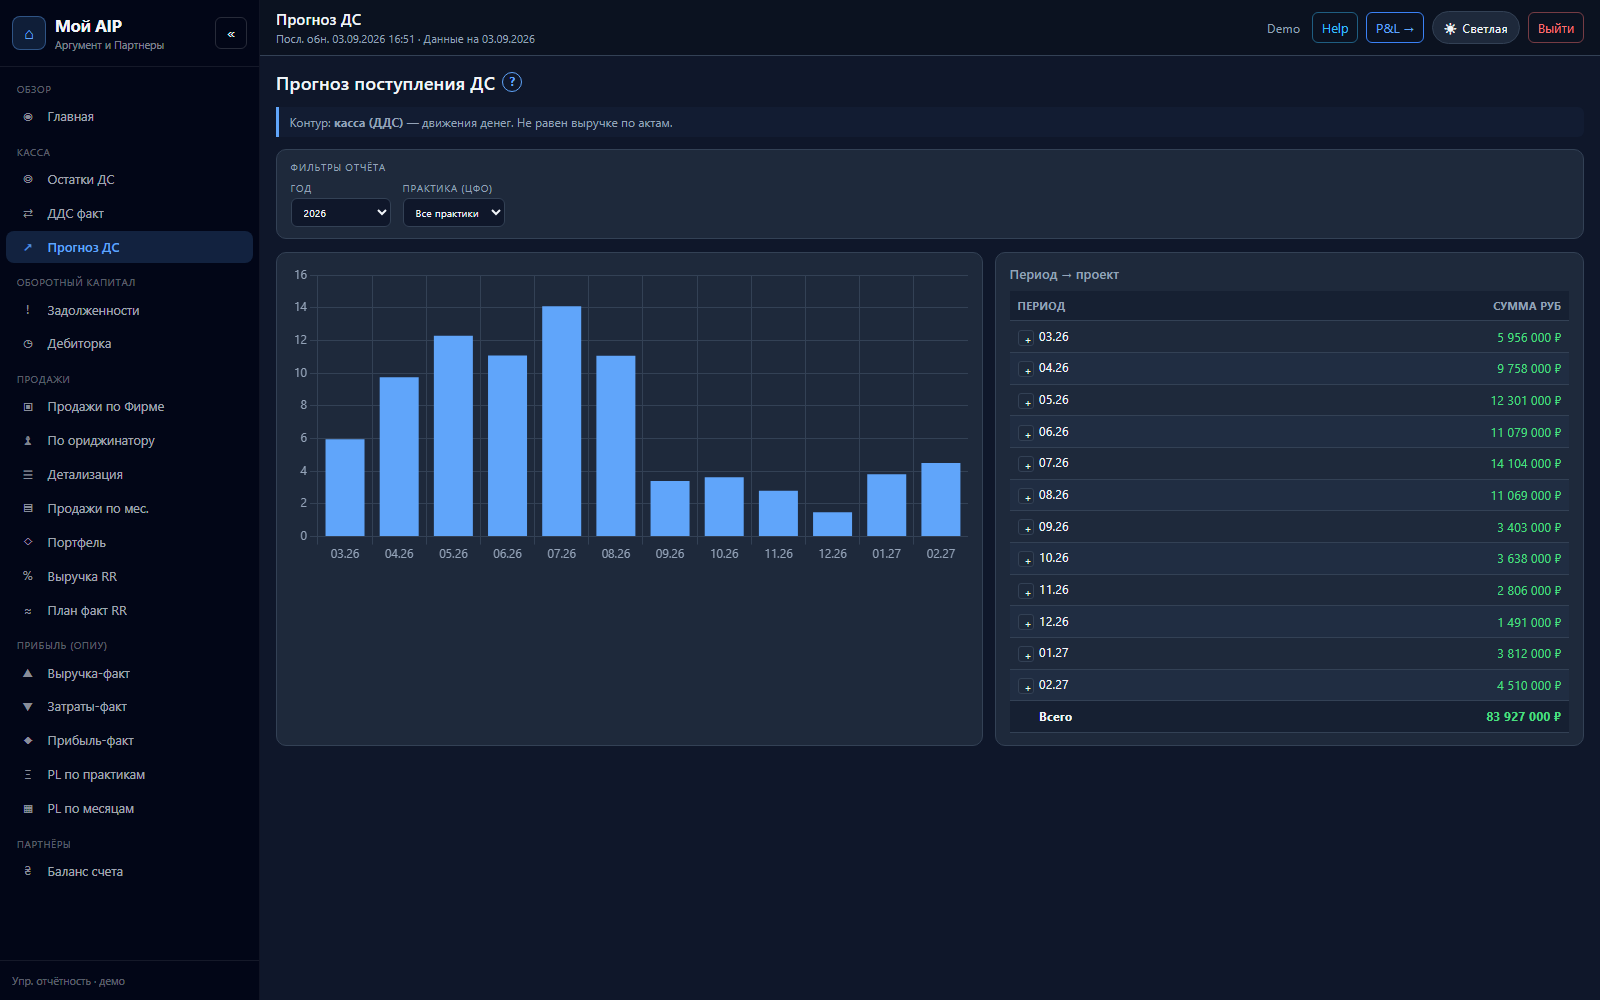
Task: Click the ДДС факт arrows icon
Action: [x=28, y=214]
